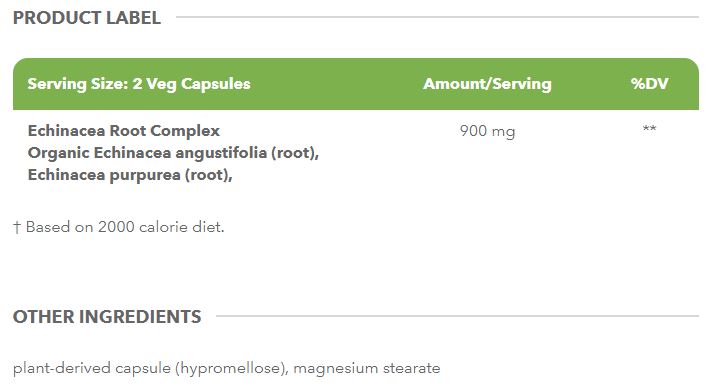Click the word angustifolia in the ingredient list
The width and height of the screenshot is (709, 389).
point(221,153)
